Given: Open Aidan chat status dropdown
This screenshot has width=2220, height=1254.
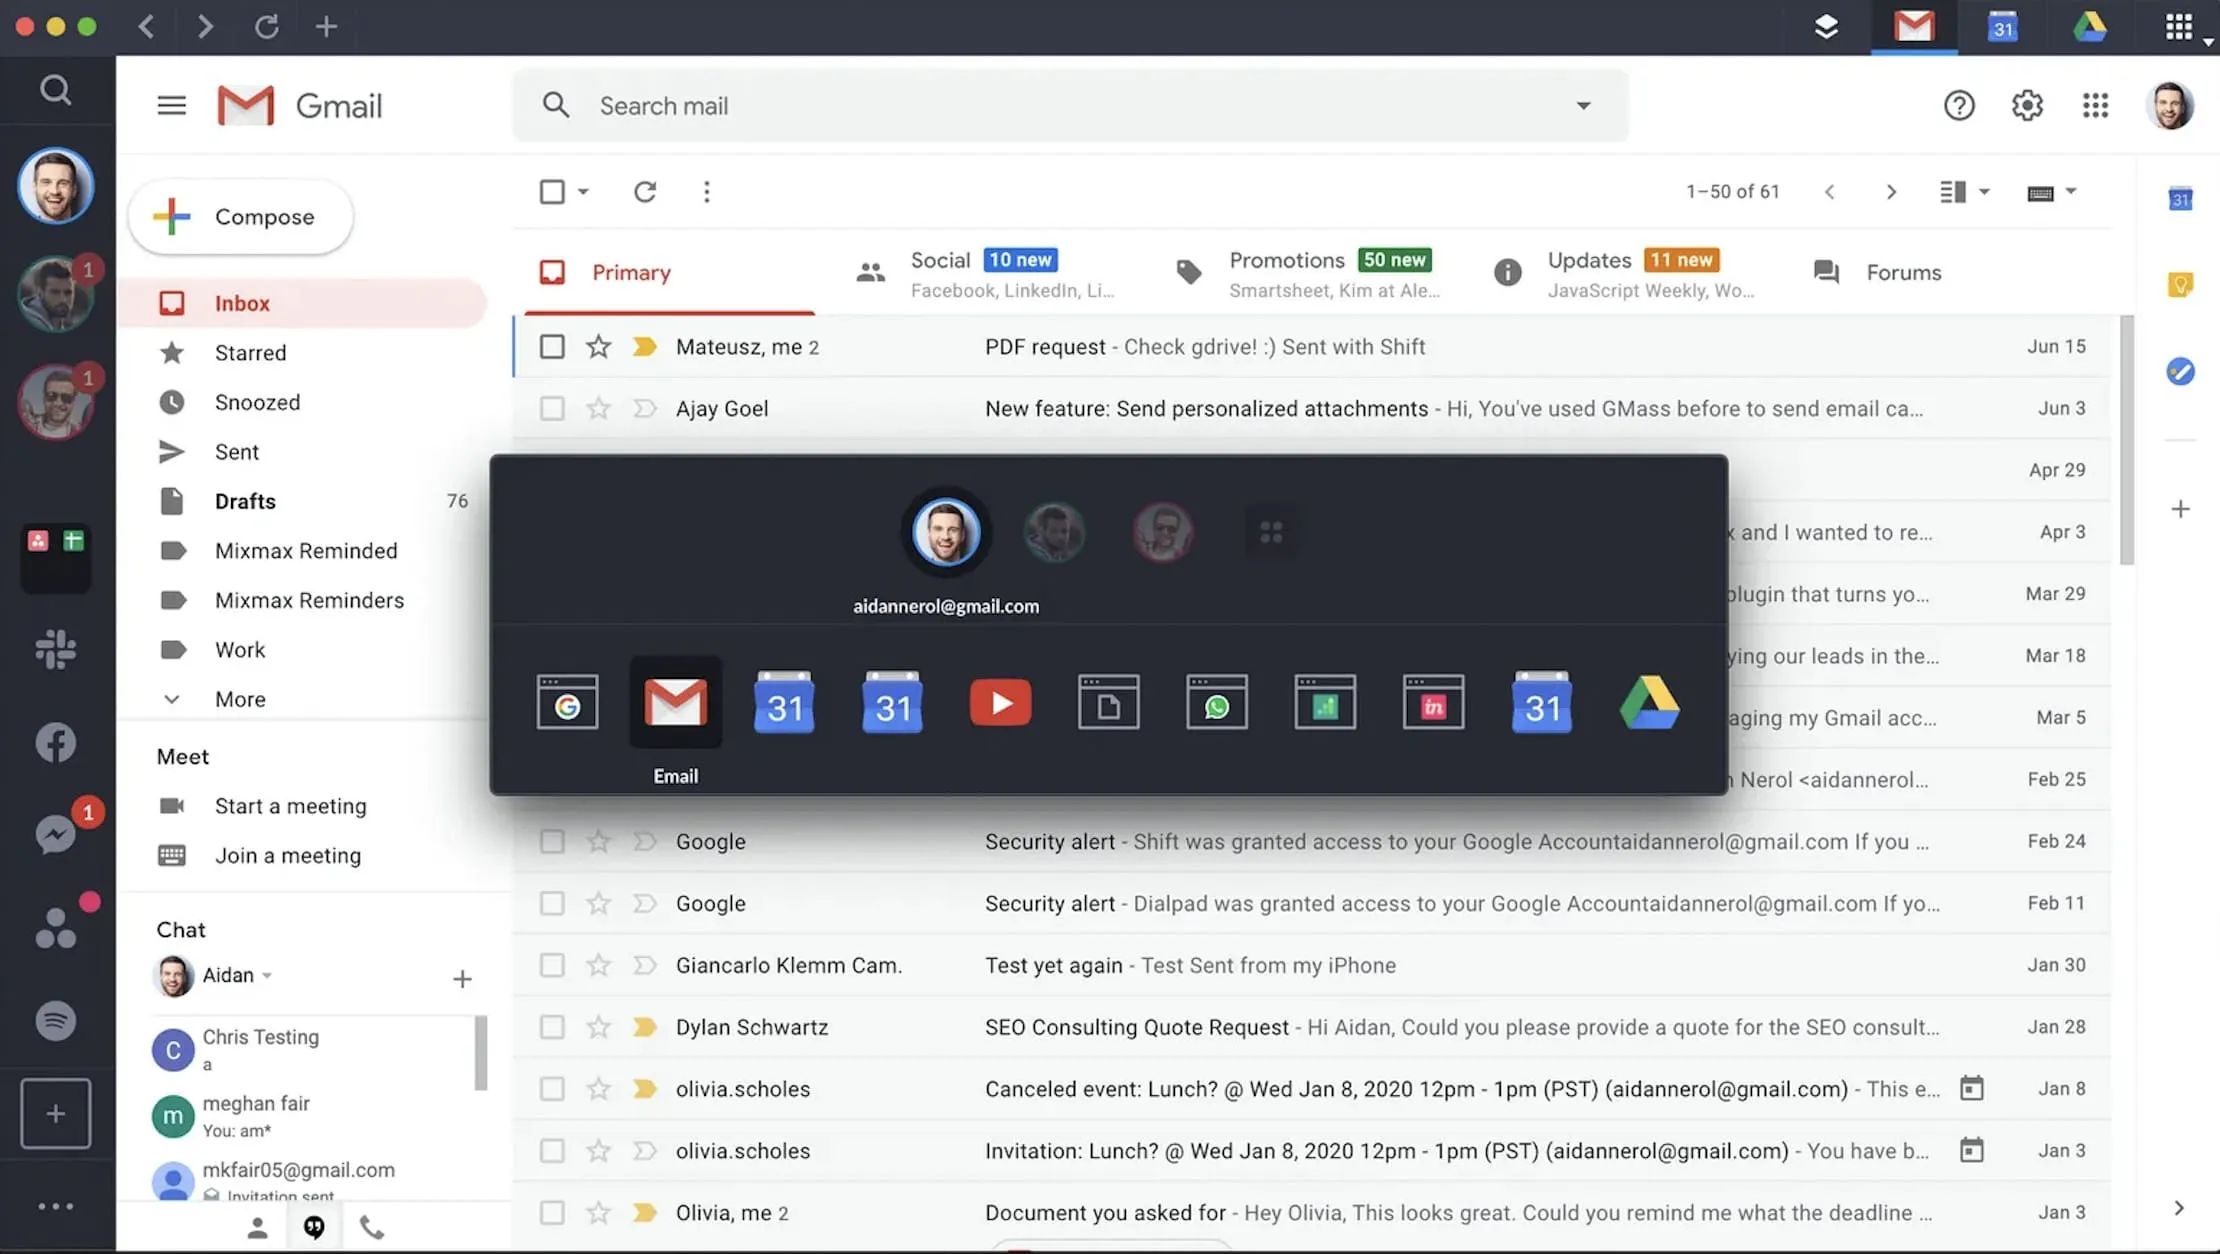Looking at the screenshot, I should pos(267,975).
